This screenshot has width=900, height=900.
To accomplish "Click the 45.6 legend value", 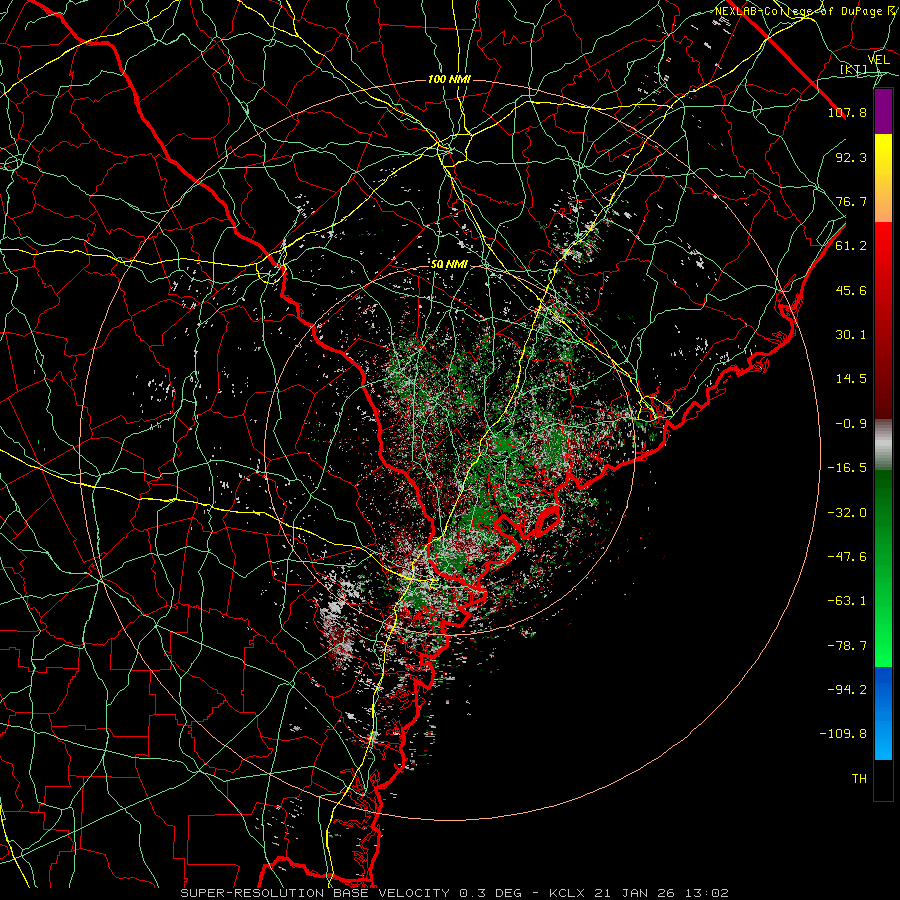I will tap(851, 290).
